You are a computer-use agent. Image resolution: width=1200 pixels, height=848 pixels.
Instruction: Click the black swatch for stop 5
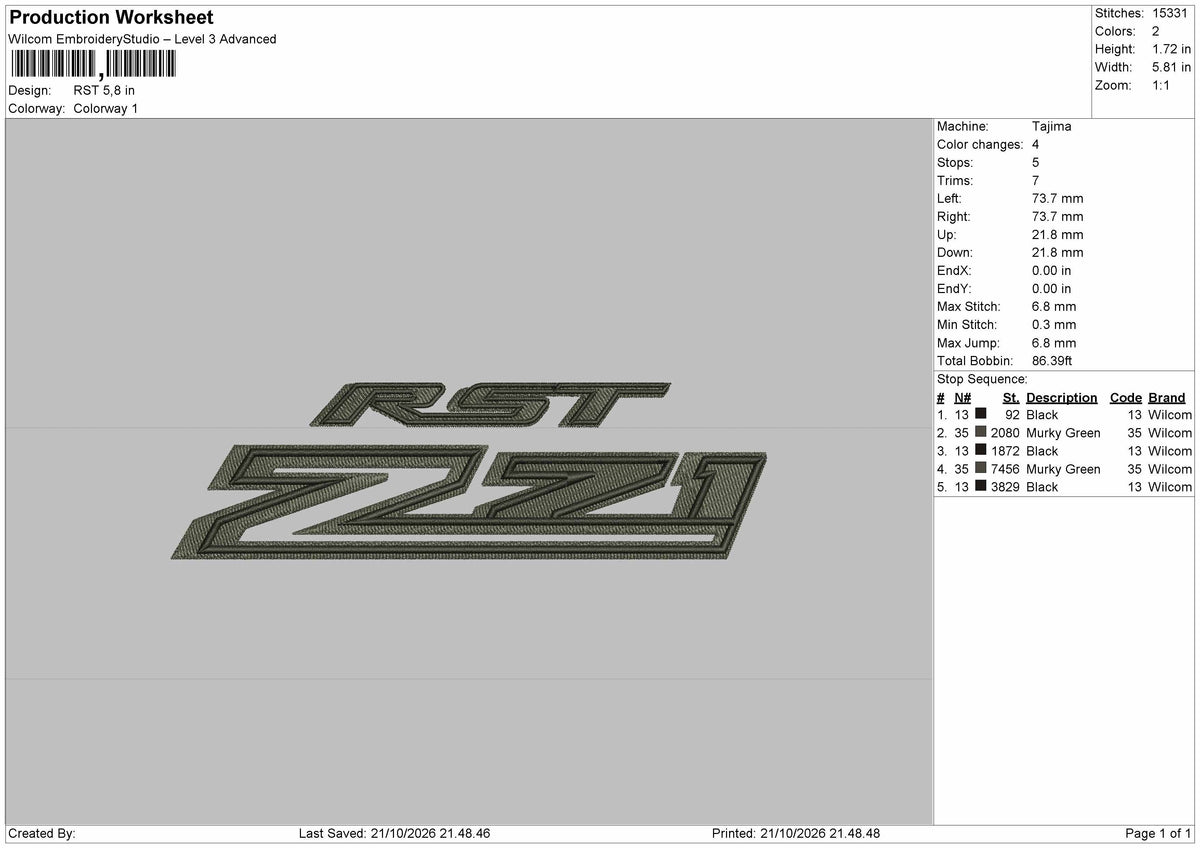click(x=981, y=487)
